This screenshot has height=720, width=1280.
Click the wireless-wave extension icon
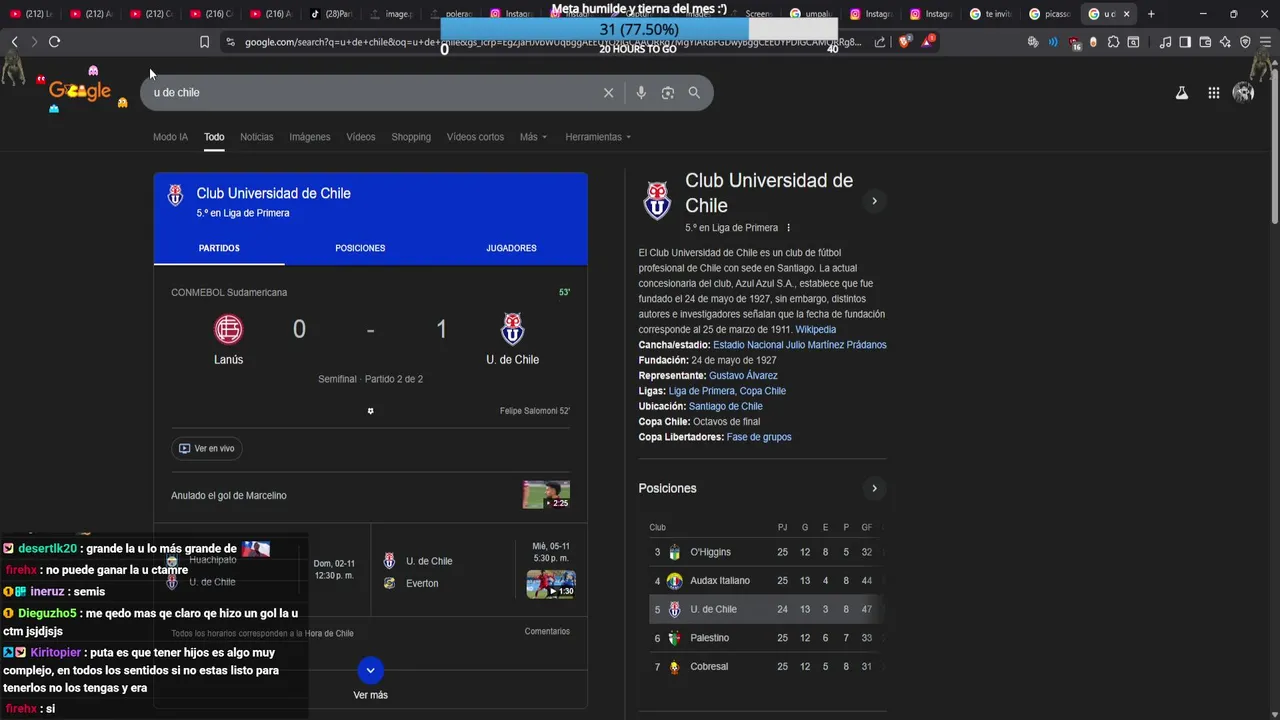point(1053,42)
